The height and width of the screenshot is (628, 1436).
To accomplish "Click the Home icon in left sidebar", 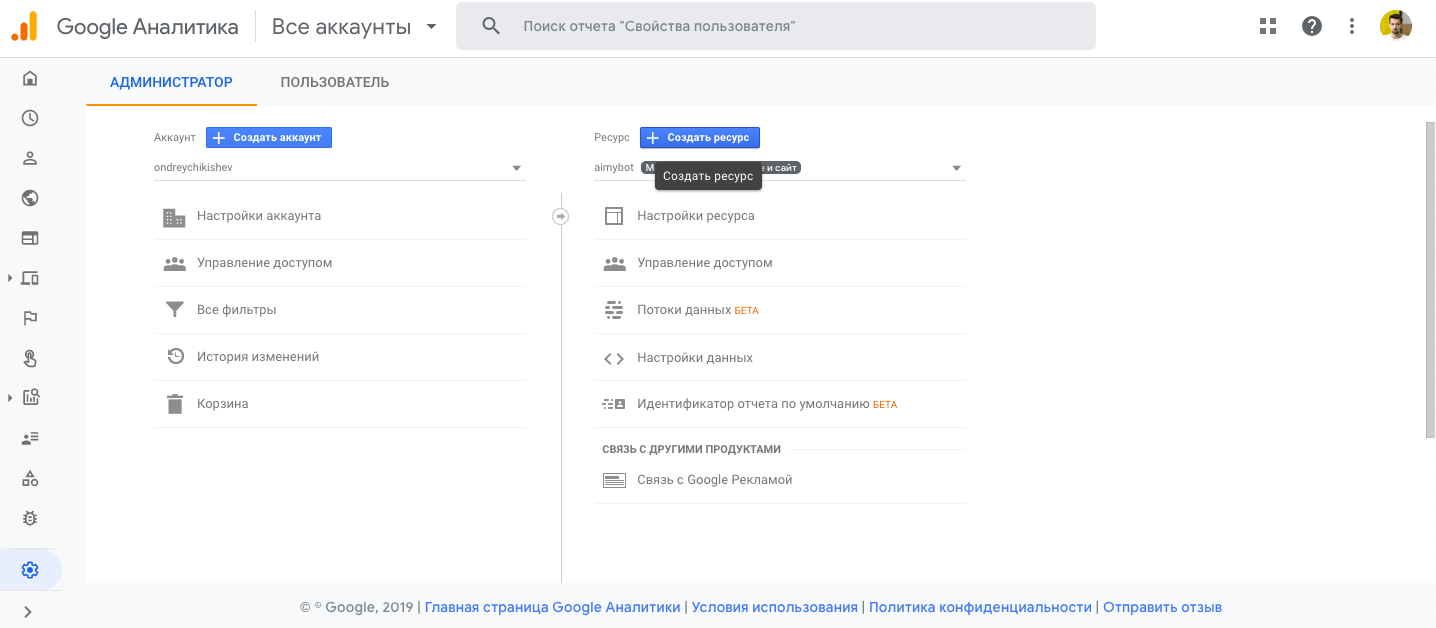I will tap(30, 78).
